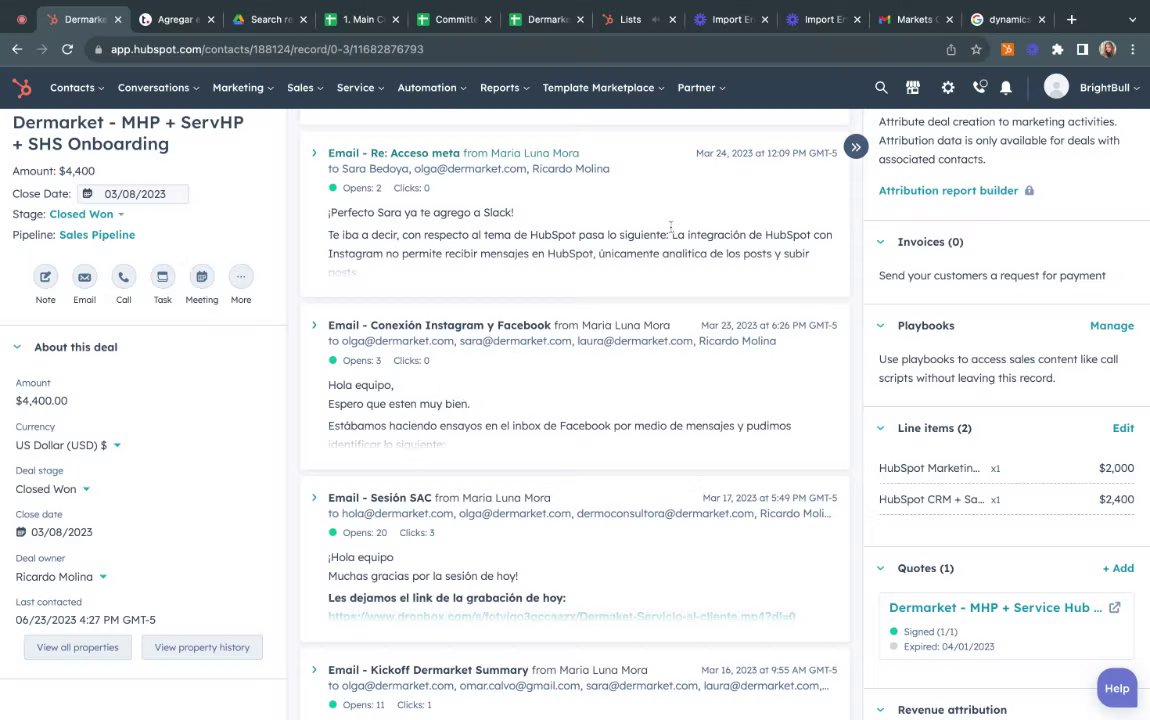1150x720 pixels.
Task: Collapse the Invoices section
Action: coord(881,242)
